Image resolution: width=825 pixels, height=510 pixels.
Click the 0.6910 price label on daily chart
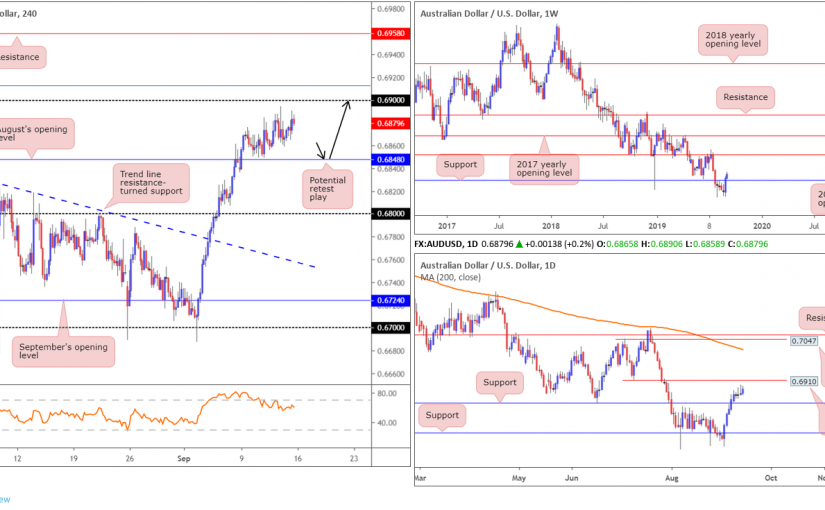(x=803, y=381)
